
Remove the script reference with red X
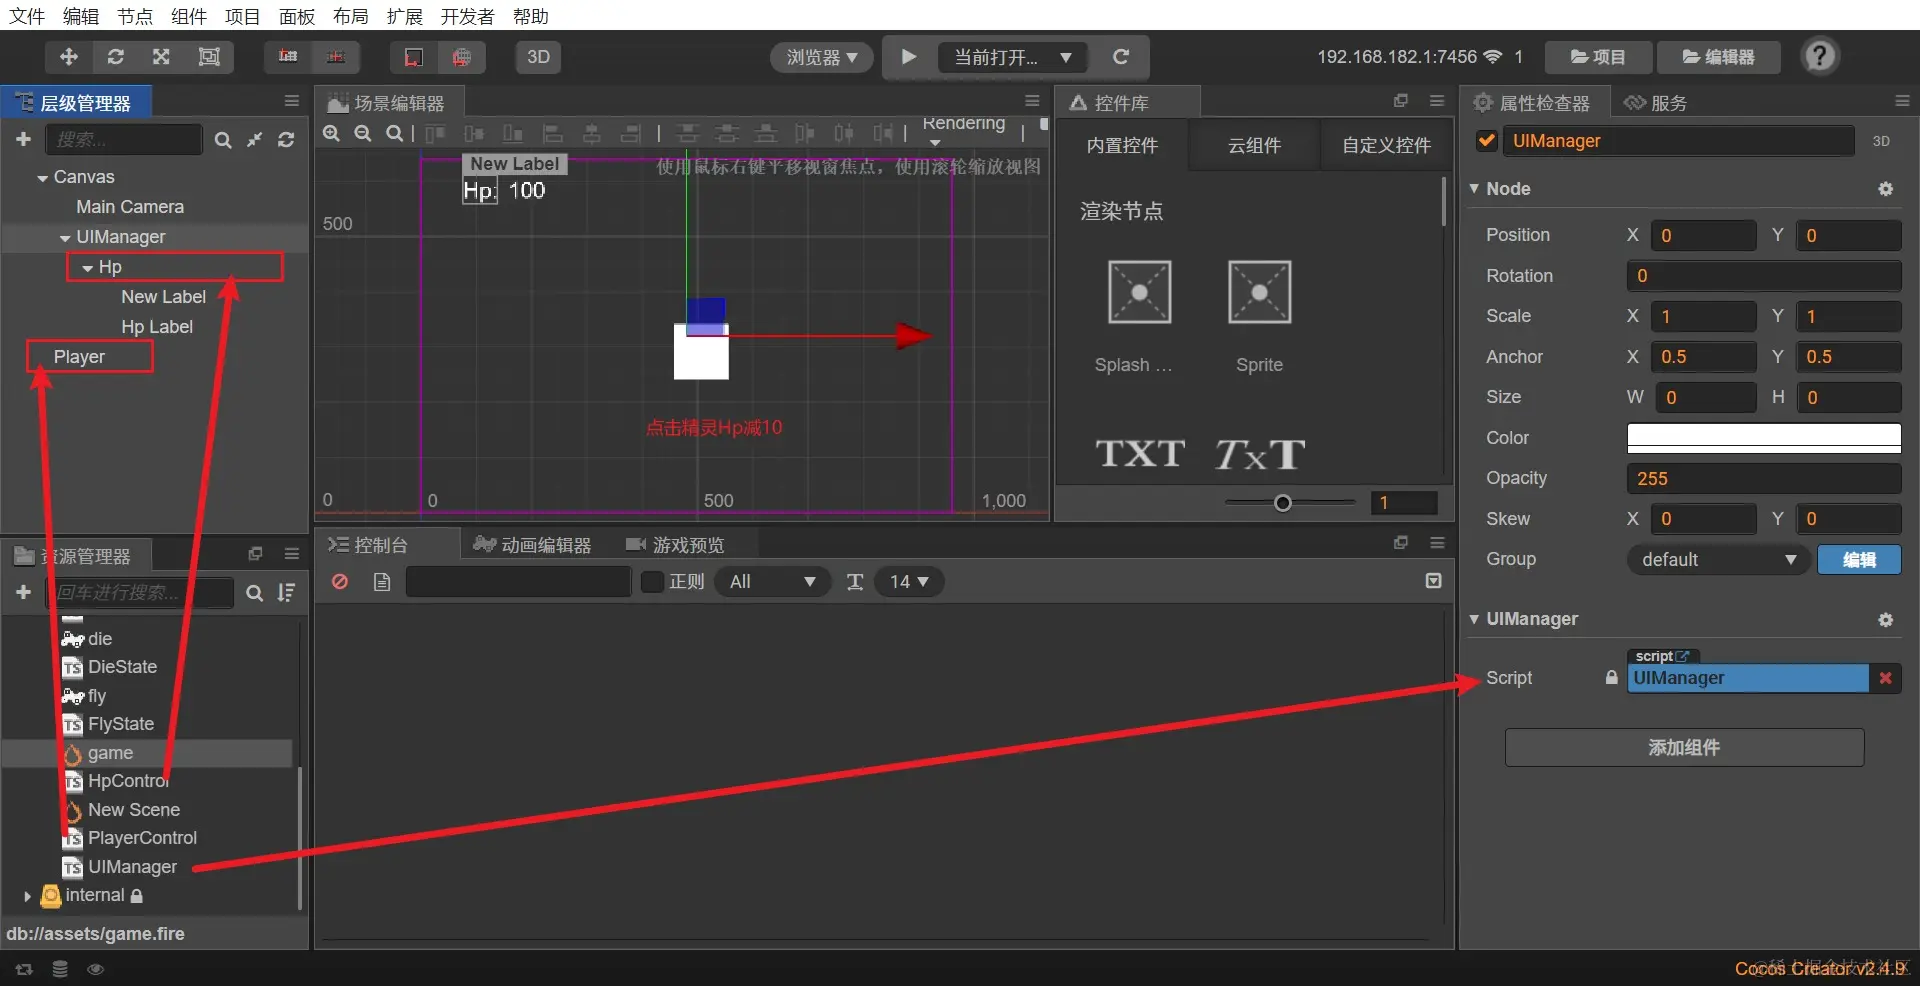[x=1885, y=678]
